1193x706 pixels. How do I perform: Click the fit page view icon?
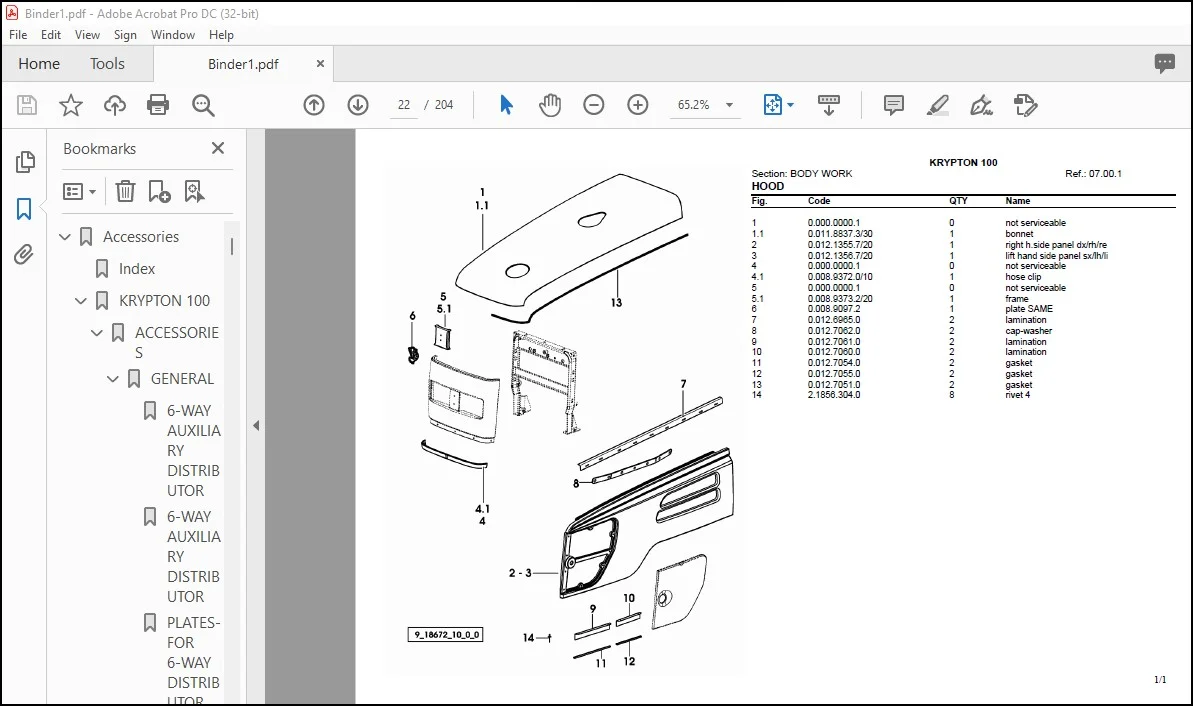(772, 105)
